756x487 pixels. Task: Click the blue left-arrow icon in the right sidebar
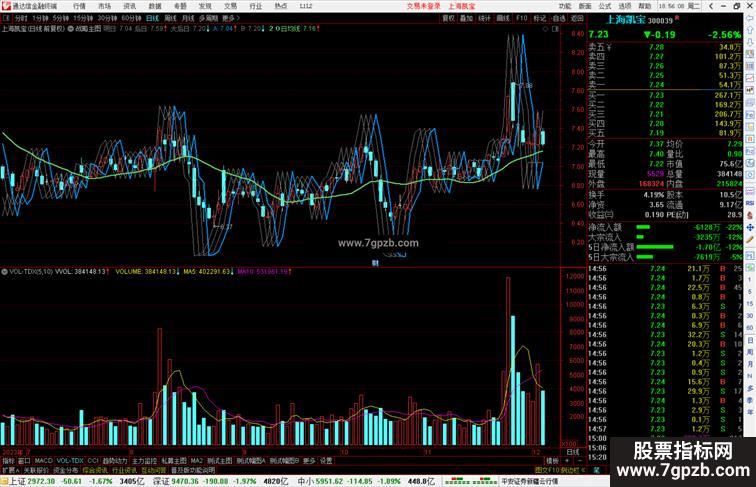tap(750, 18)
